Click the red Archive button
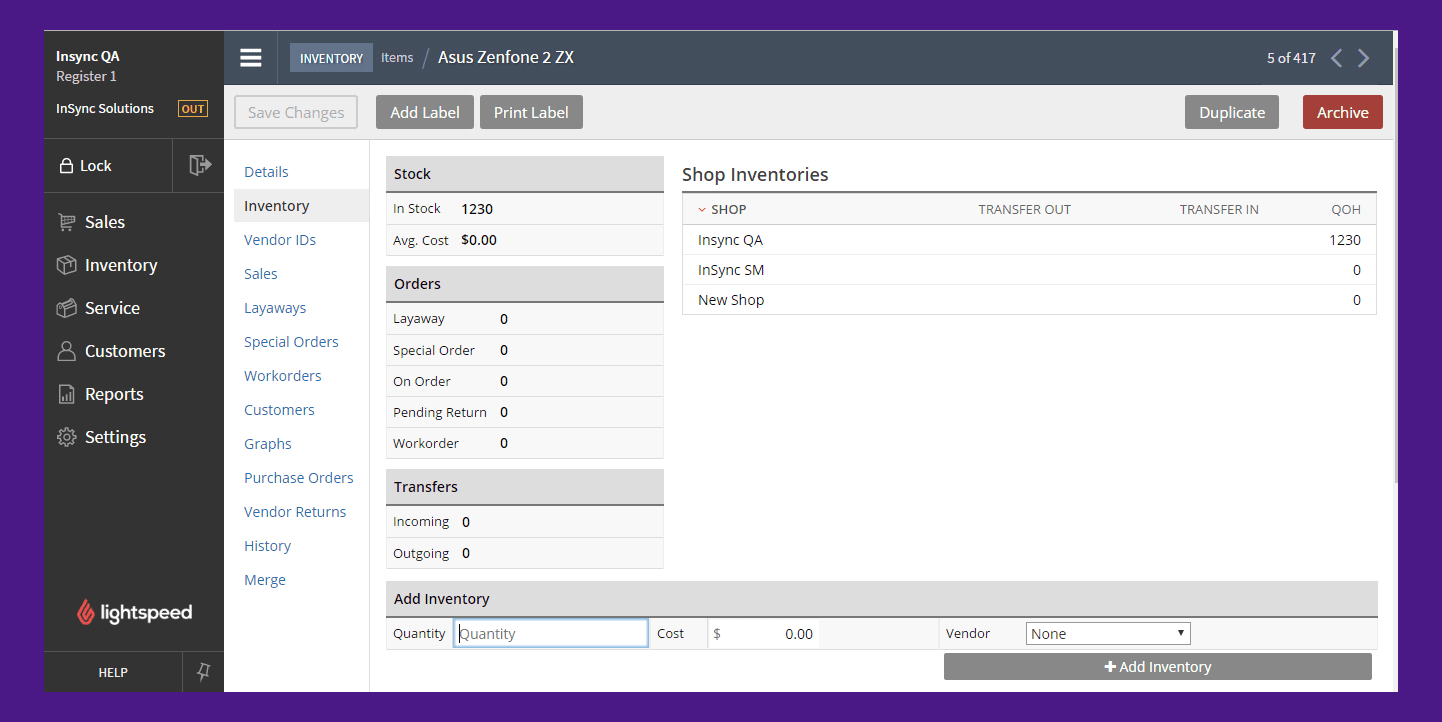Screen dimensions: 1442x722 click(1342, 112)
